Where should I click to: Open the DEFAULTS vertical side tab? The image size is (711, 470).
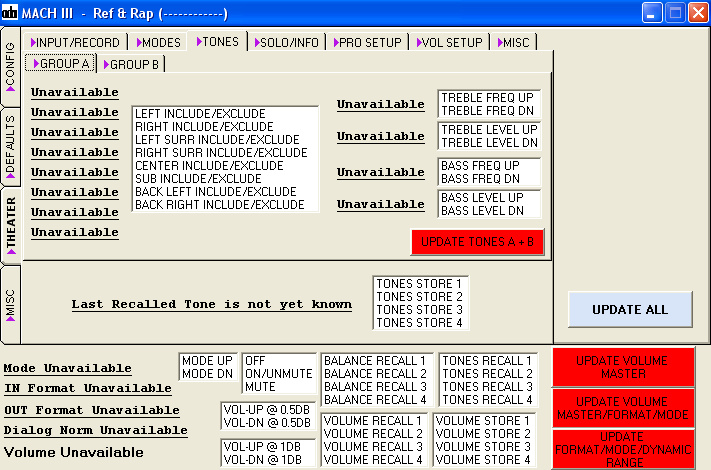[x=10, y=147]
